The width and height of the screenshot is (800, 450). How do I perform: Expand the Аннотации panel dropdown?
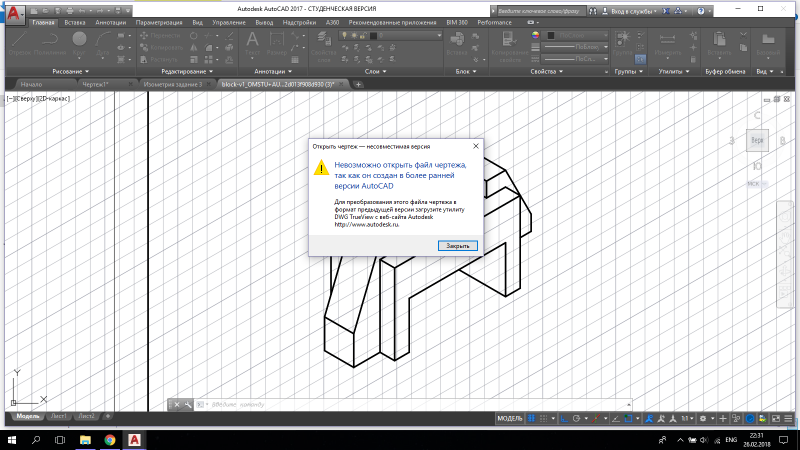click(273, 71)
